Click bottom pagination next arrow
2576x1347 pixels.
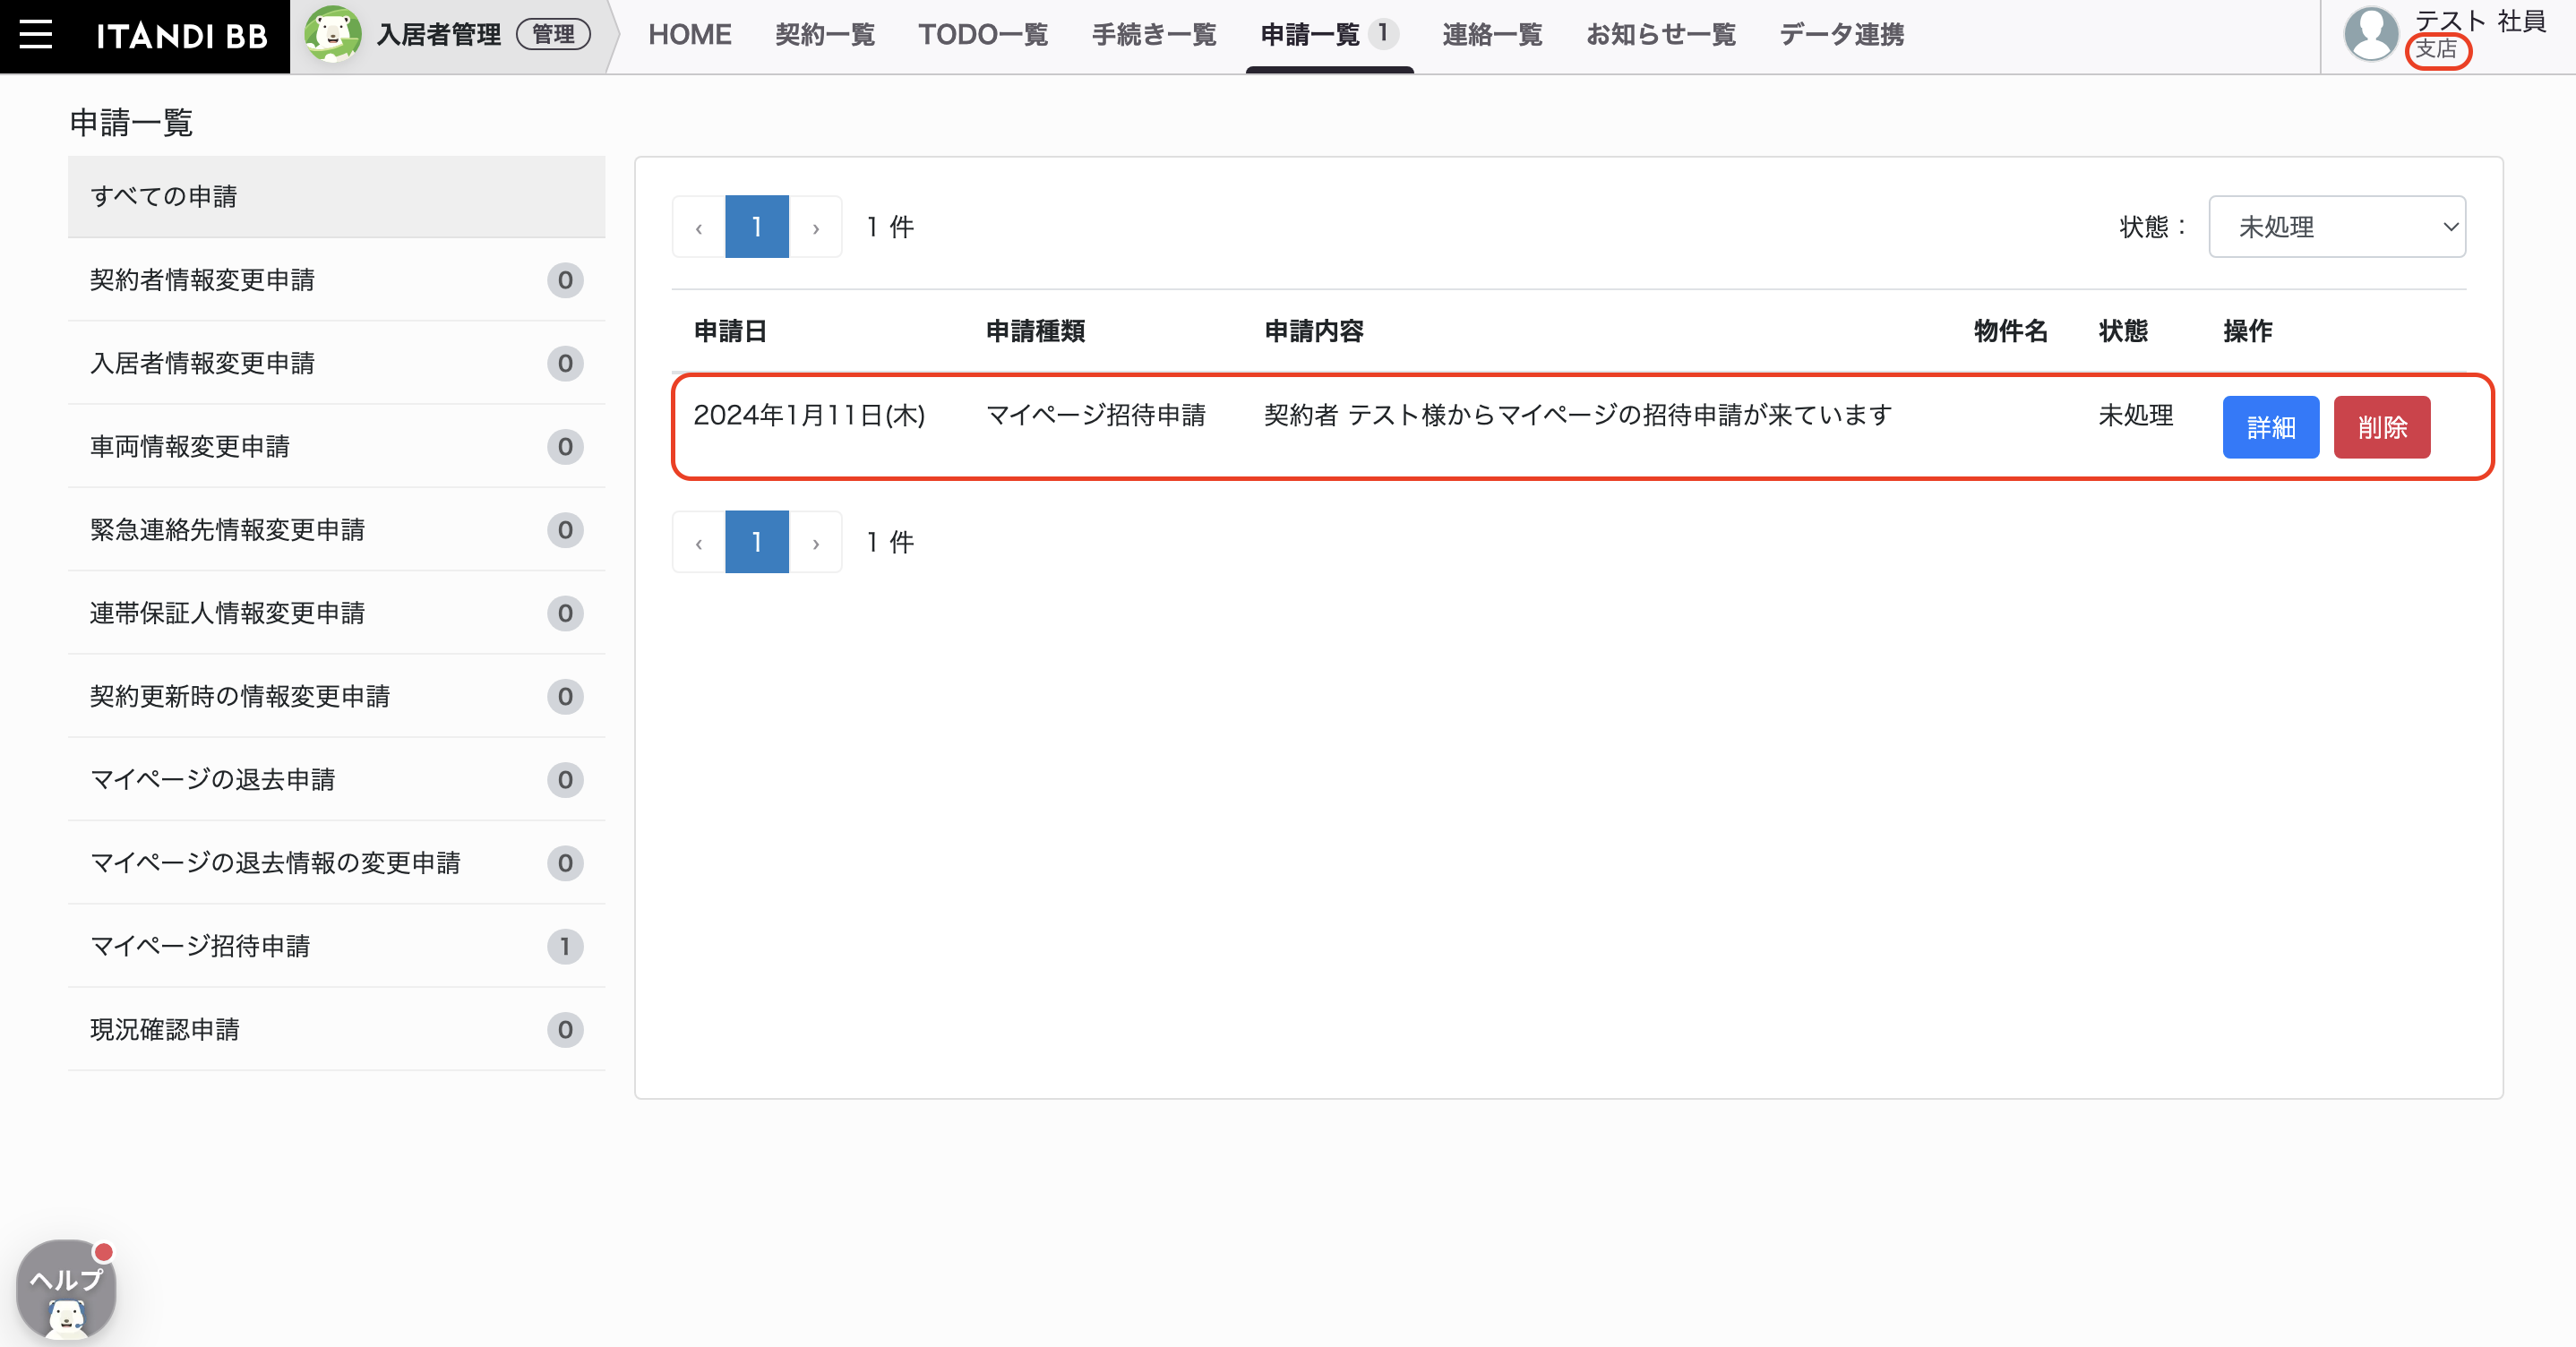coord(816,542)
